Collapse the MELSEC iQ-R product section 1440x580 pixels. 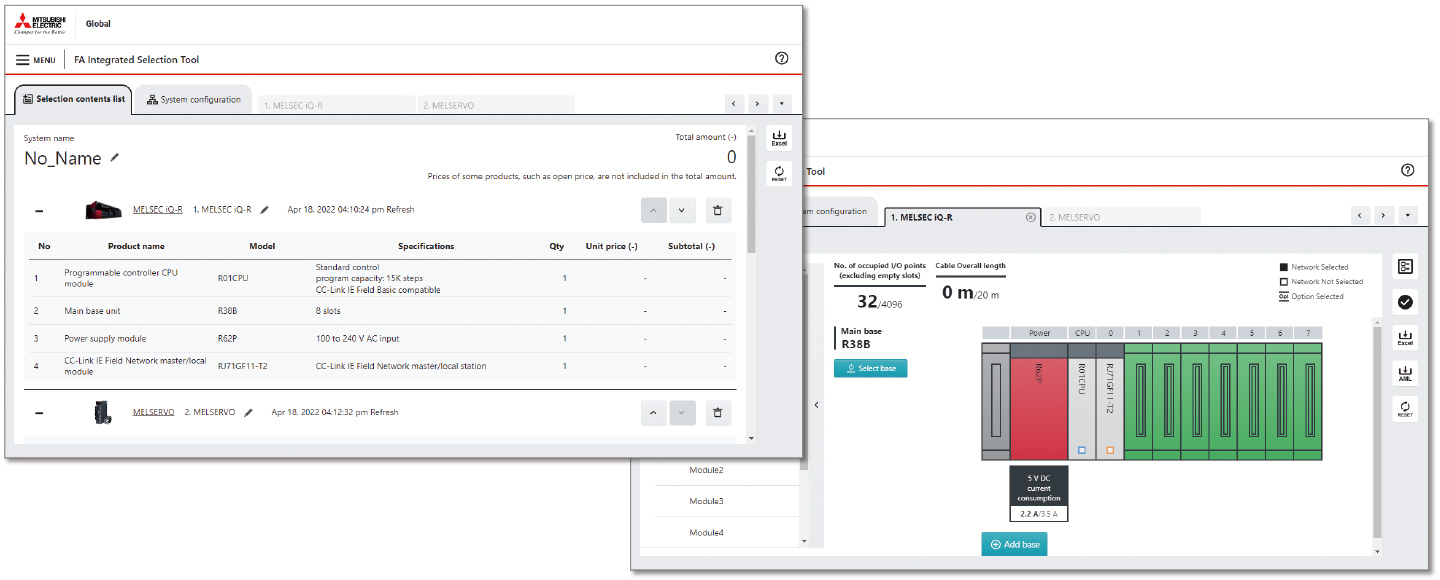39,211
